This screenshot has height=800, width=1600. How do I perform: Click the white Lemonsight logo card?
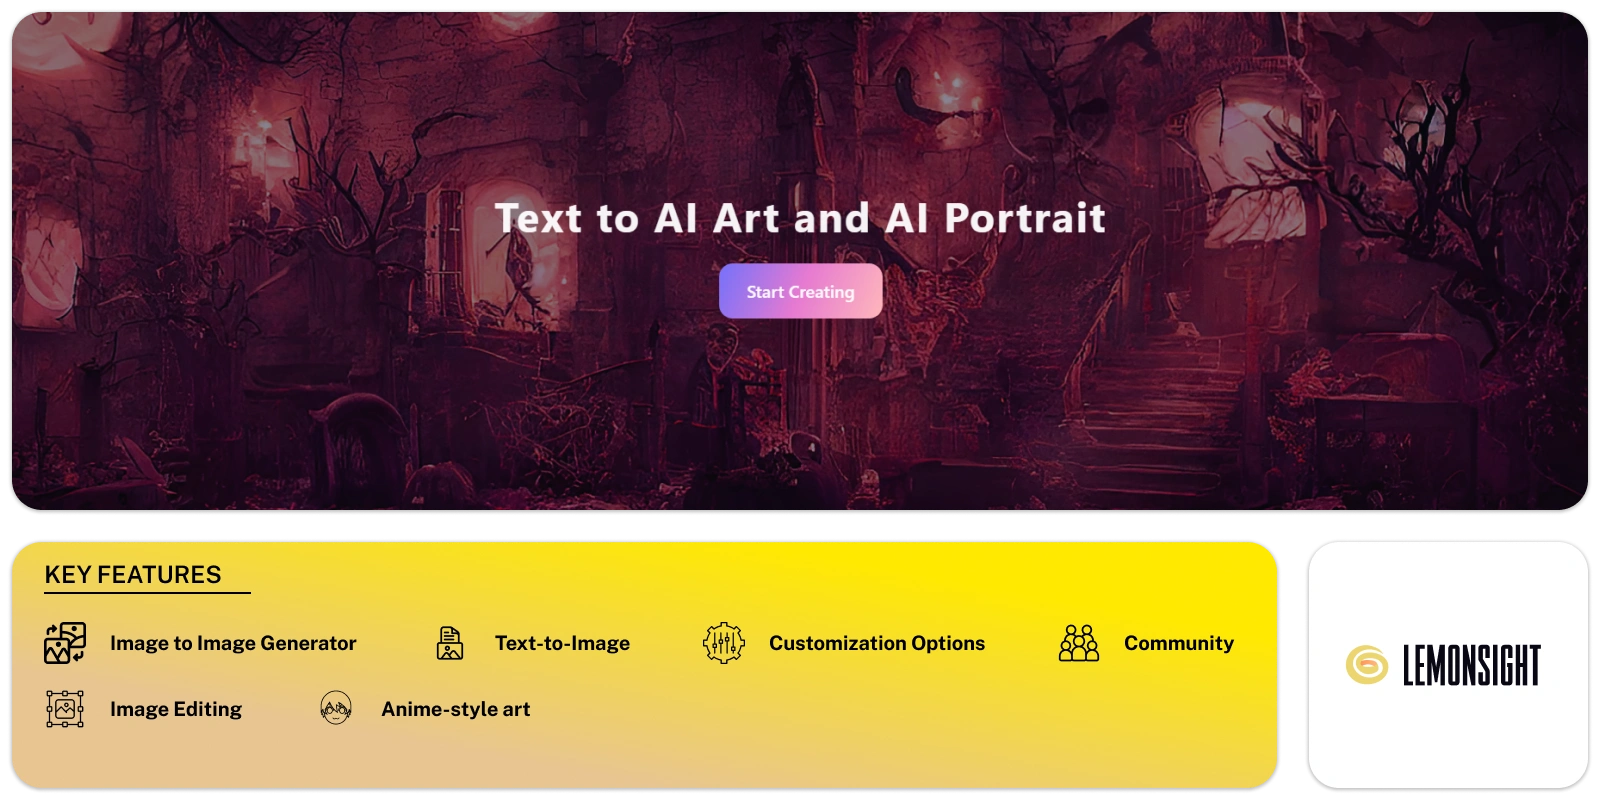point(1448,665)
